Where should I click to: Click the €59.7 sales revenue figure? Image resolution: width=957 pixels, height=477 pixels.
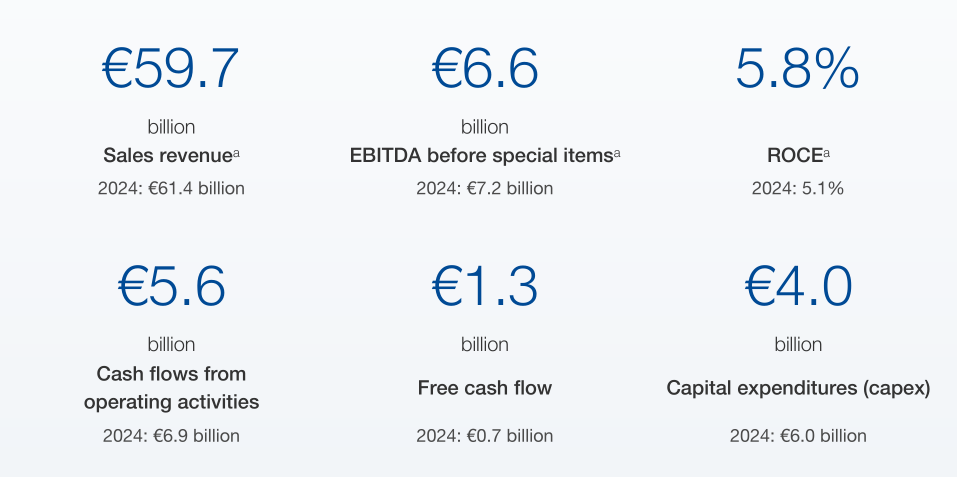point(171,68)
